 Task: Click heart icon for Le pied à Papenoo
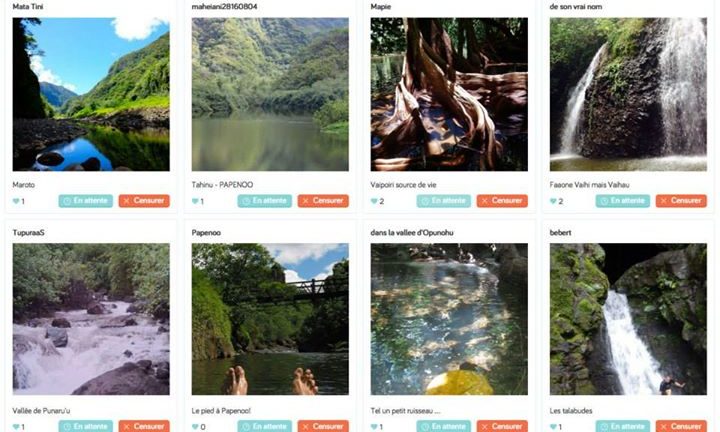click(x=195, y=427)
